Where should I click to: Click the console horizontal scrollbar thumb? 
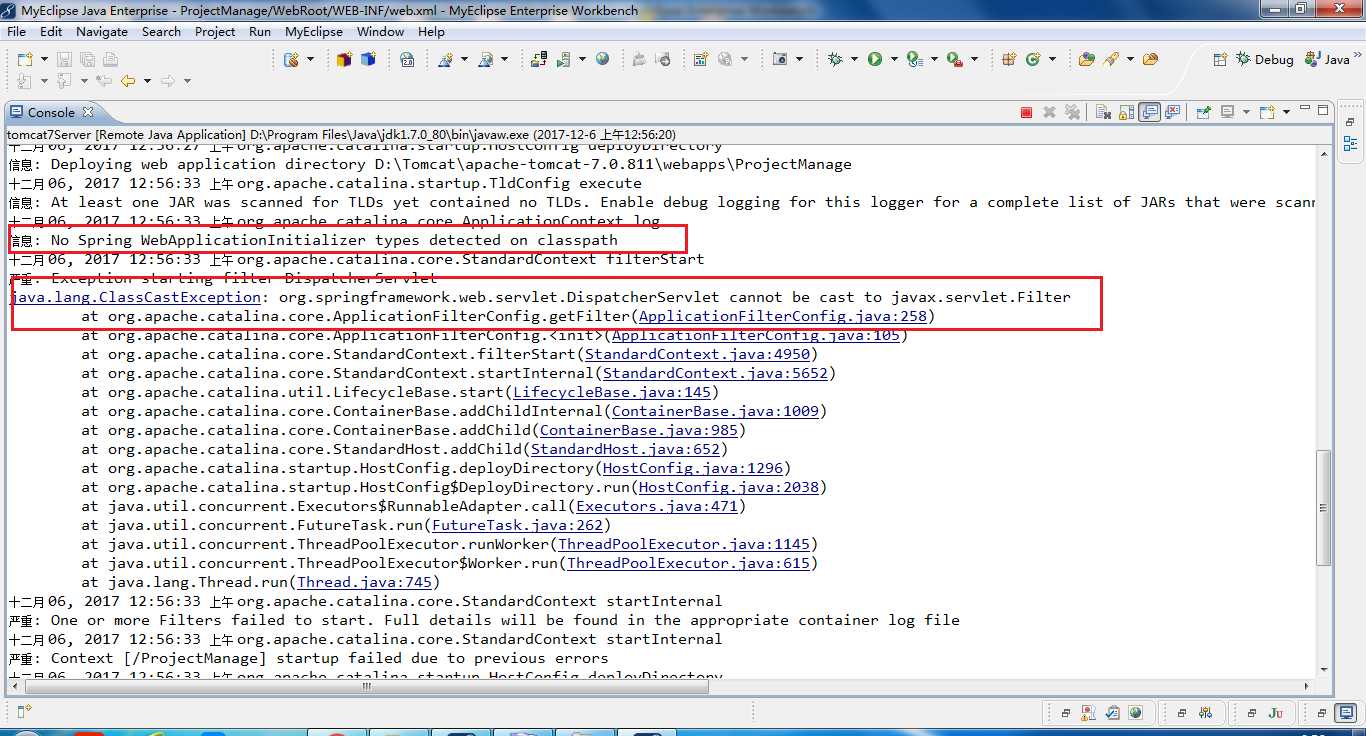point(366,687)
